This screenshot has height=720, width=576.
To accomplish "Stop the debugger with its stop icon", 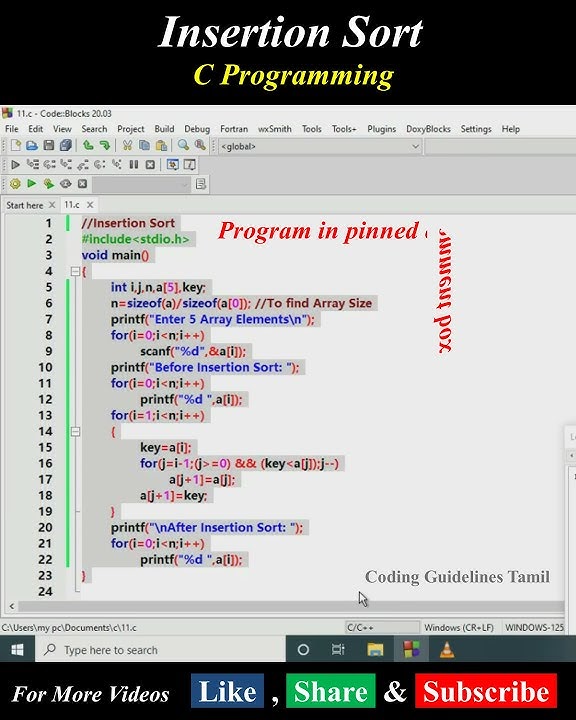I will (x=150, y=164).
